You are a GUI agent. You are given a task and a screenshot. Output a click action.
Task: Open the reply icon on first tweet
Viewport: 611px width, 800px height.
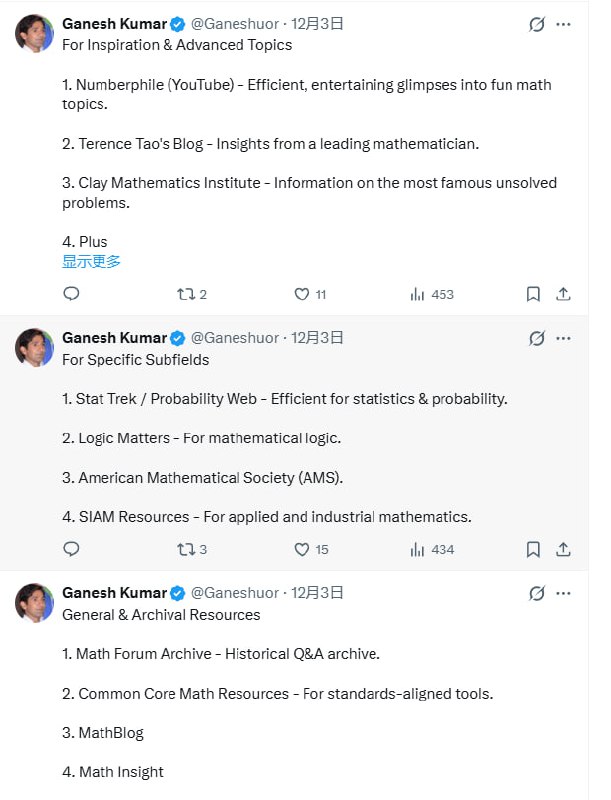(x=71, y=294)
